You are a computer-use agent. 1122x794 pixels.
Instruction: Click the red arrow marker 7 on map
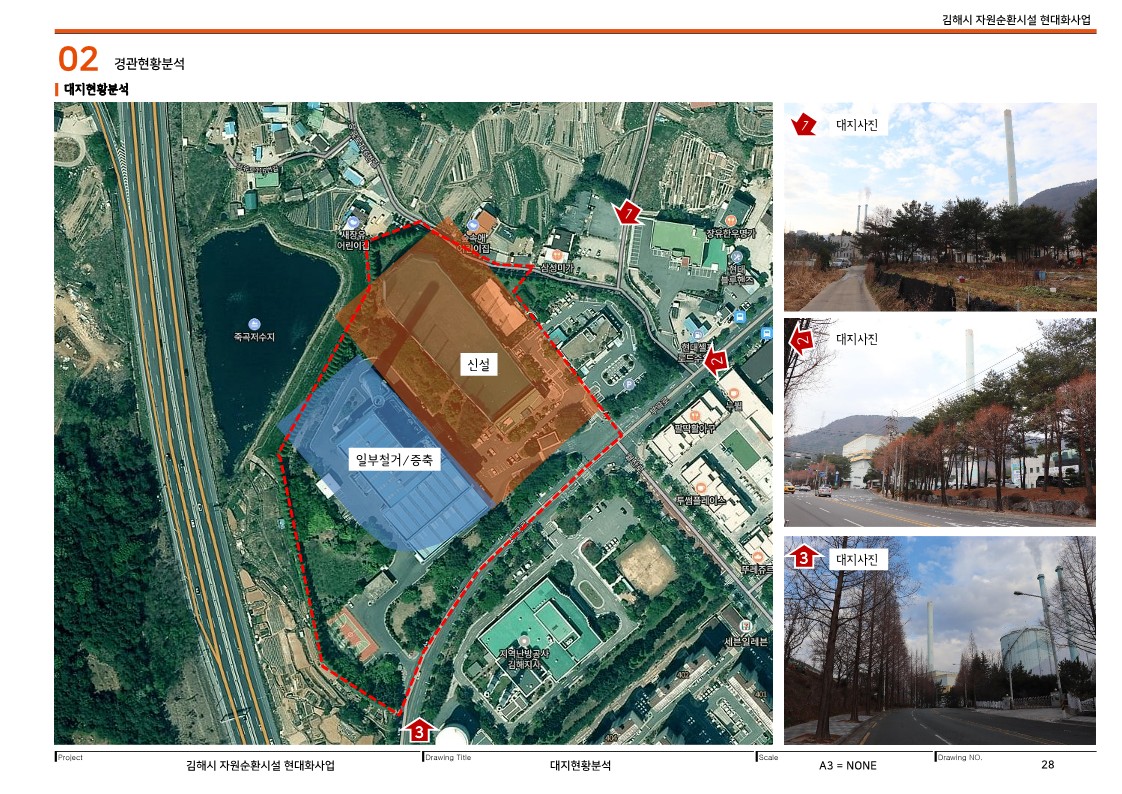(x=627, y=213)
